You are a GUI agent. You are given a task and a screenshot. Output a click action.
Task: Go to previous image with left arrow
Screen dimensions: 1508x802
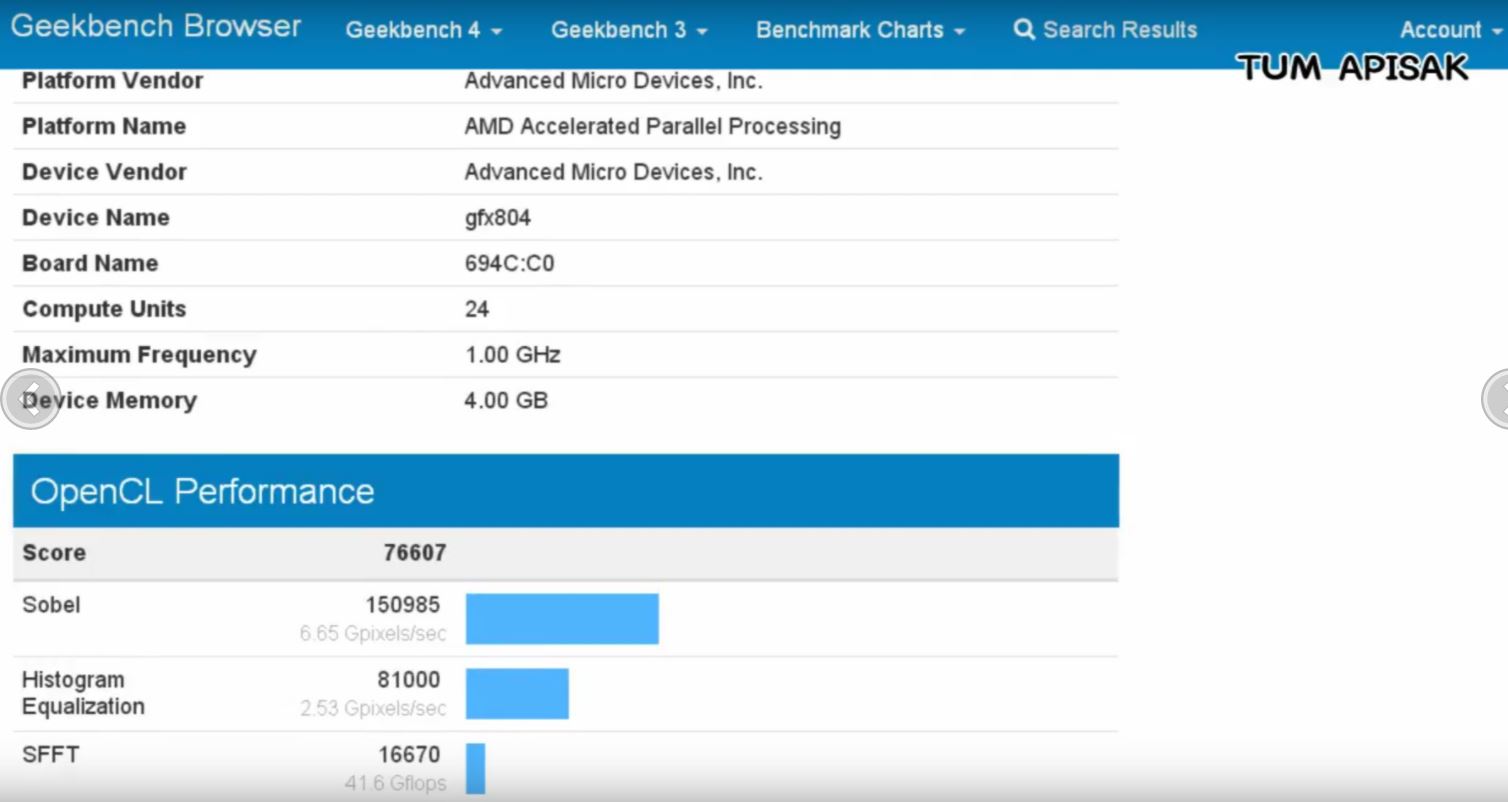[x=30, y=399]
